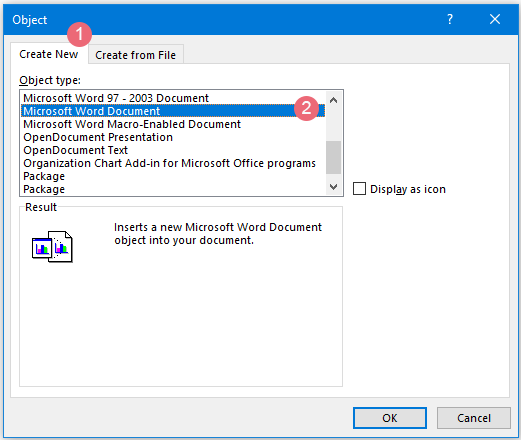Click the help question mark icon
This screenshot has height=440, width=521.
(450, 19)
